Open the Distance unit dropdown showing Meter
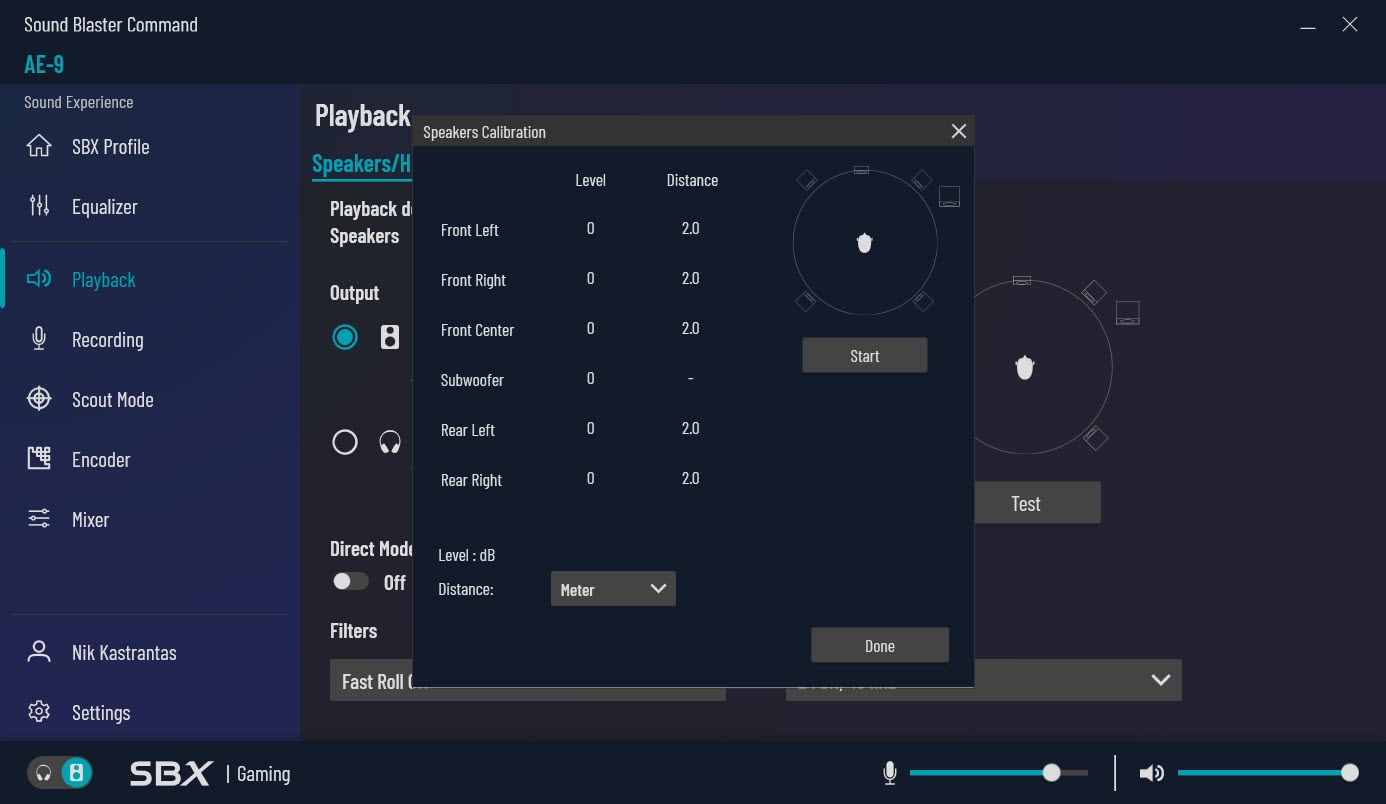 click(613, 589)
